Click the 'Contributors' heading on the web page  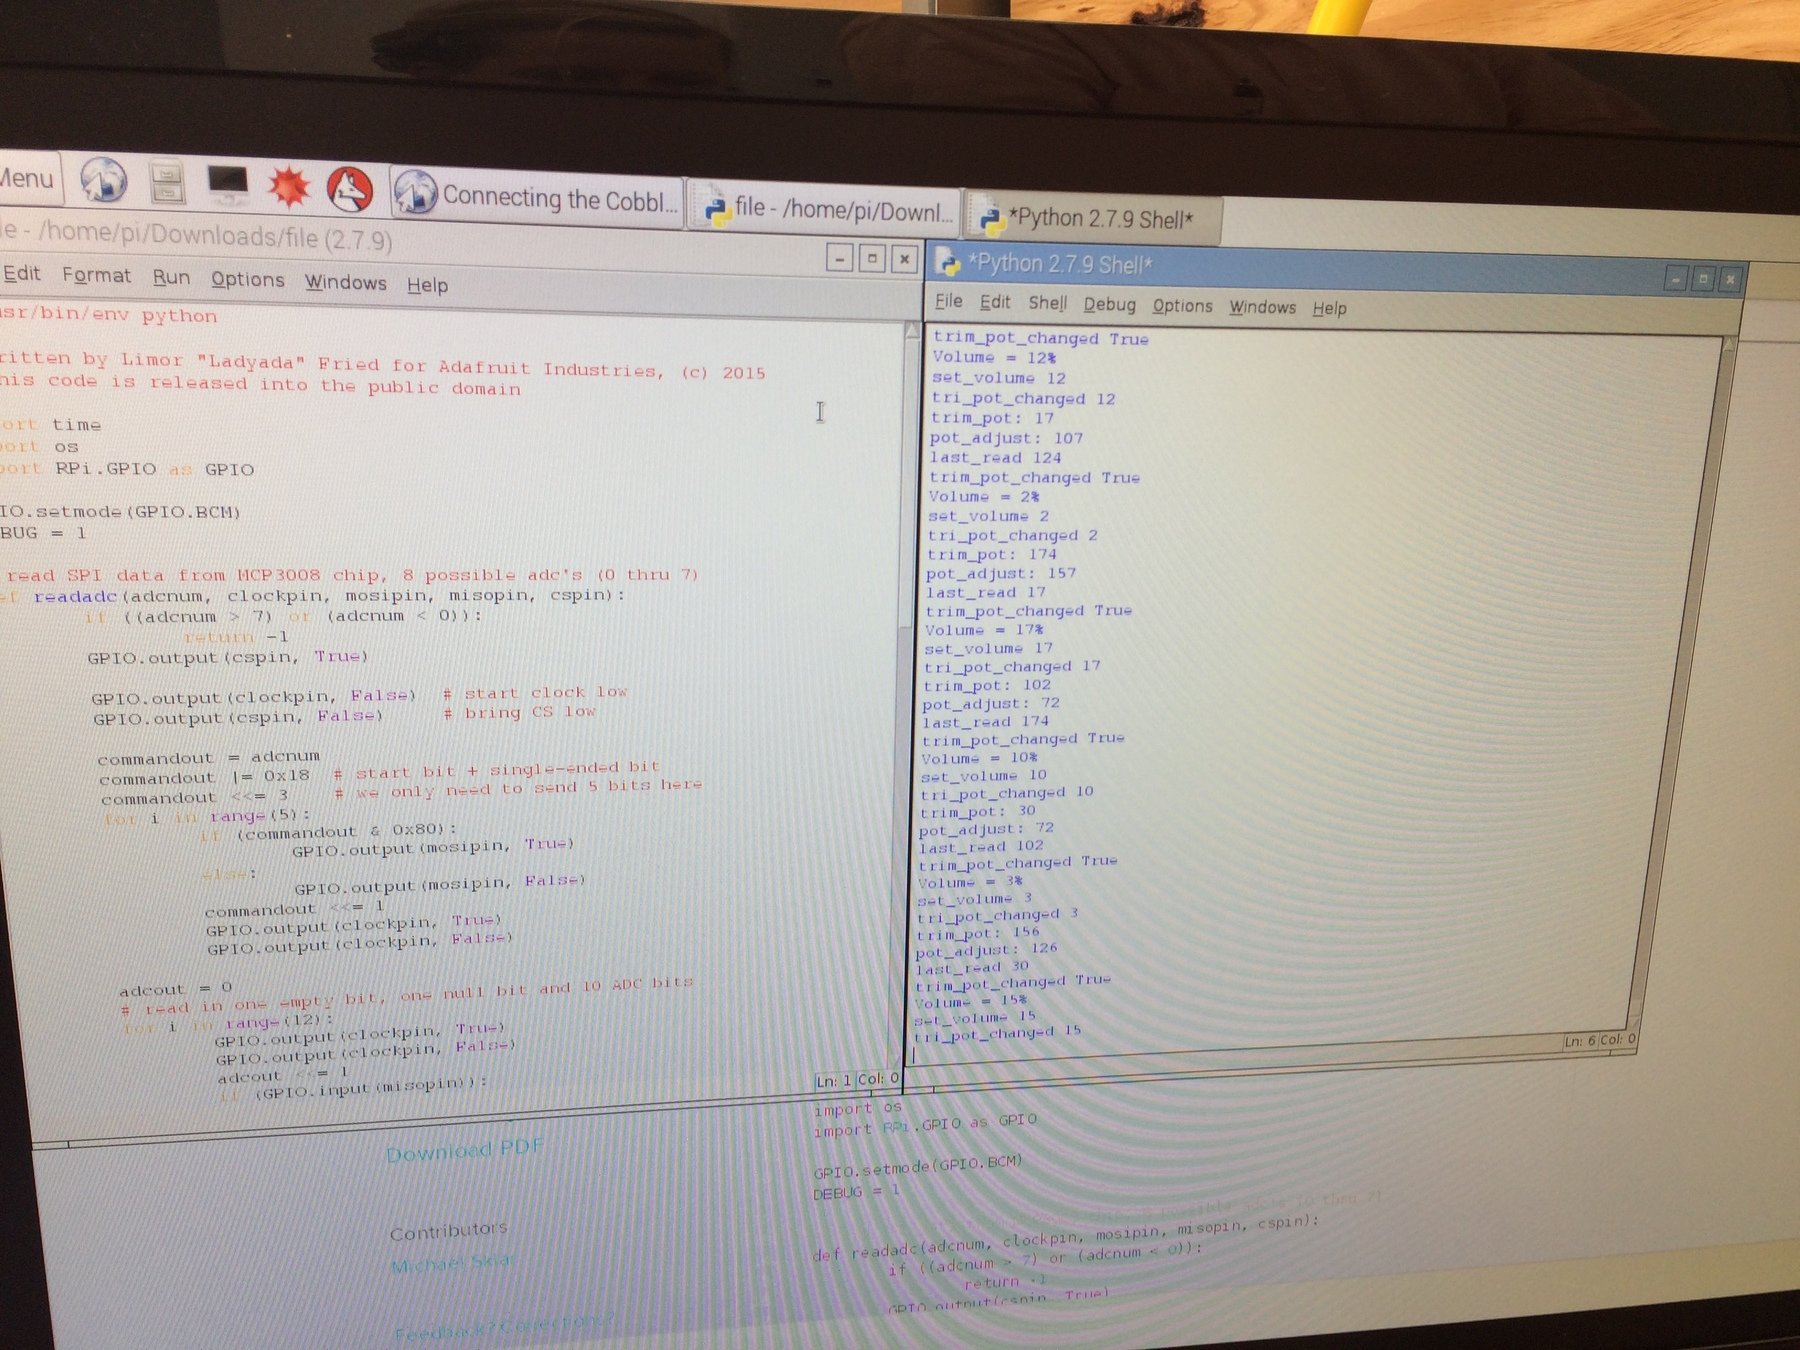click(448, 1231)
